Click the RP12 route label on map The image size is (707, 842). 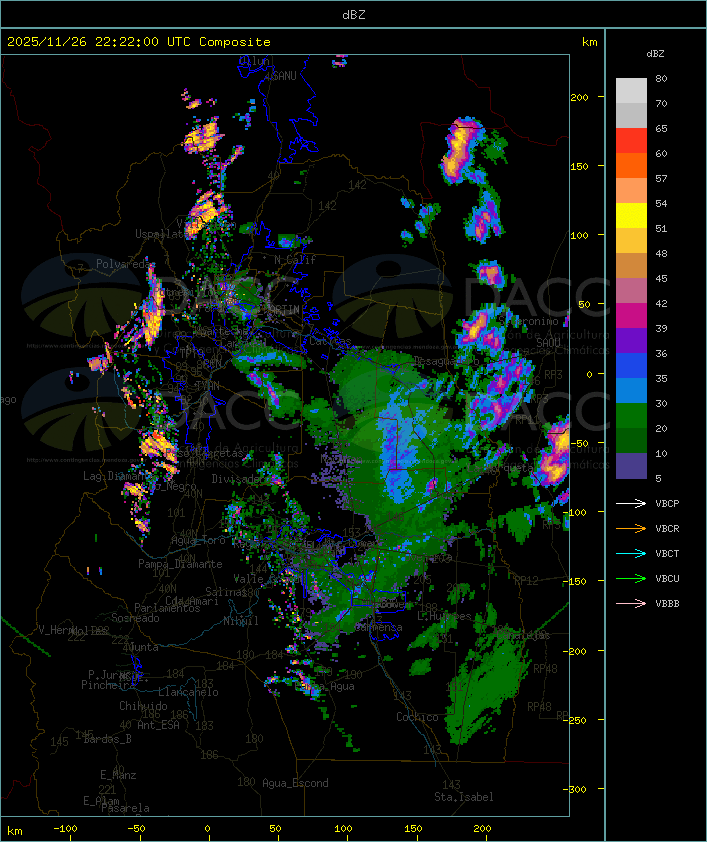coord(526,580)
